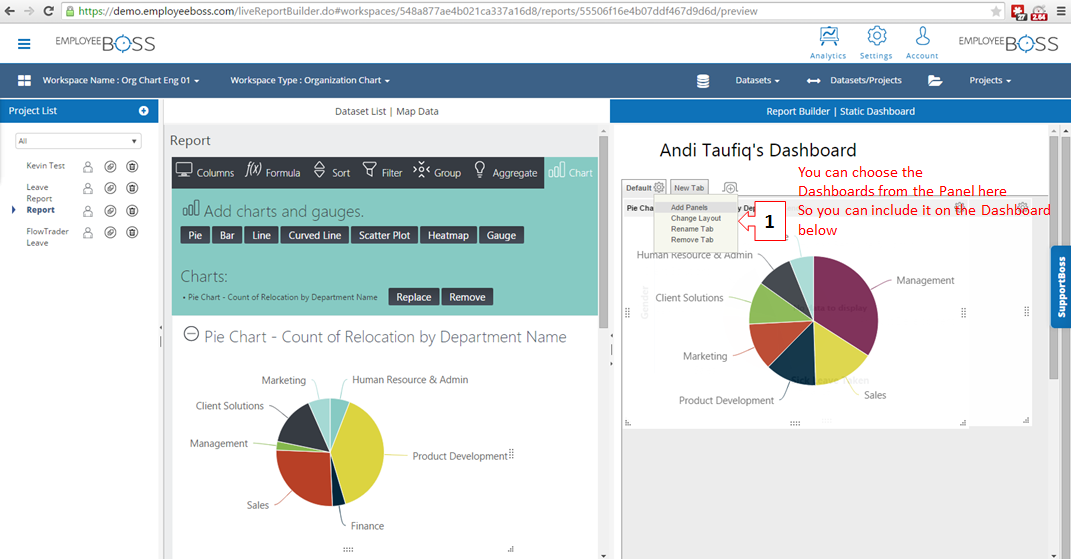Open Analytics from top bar
1071x559 pixels.
click(828, 43)
